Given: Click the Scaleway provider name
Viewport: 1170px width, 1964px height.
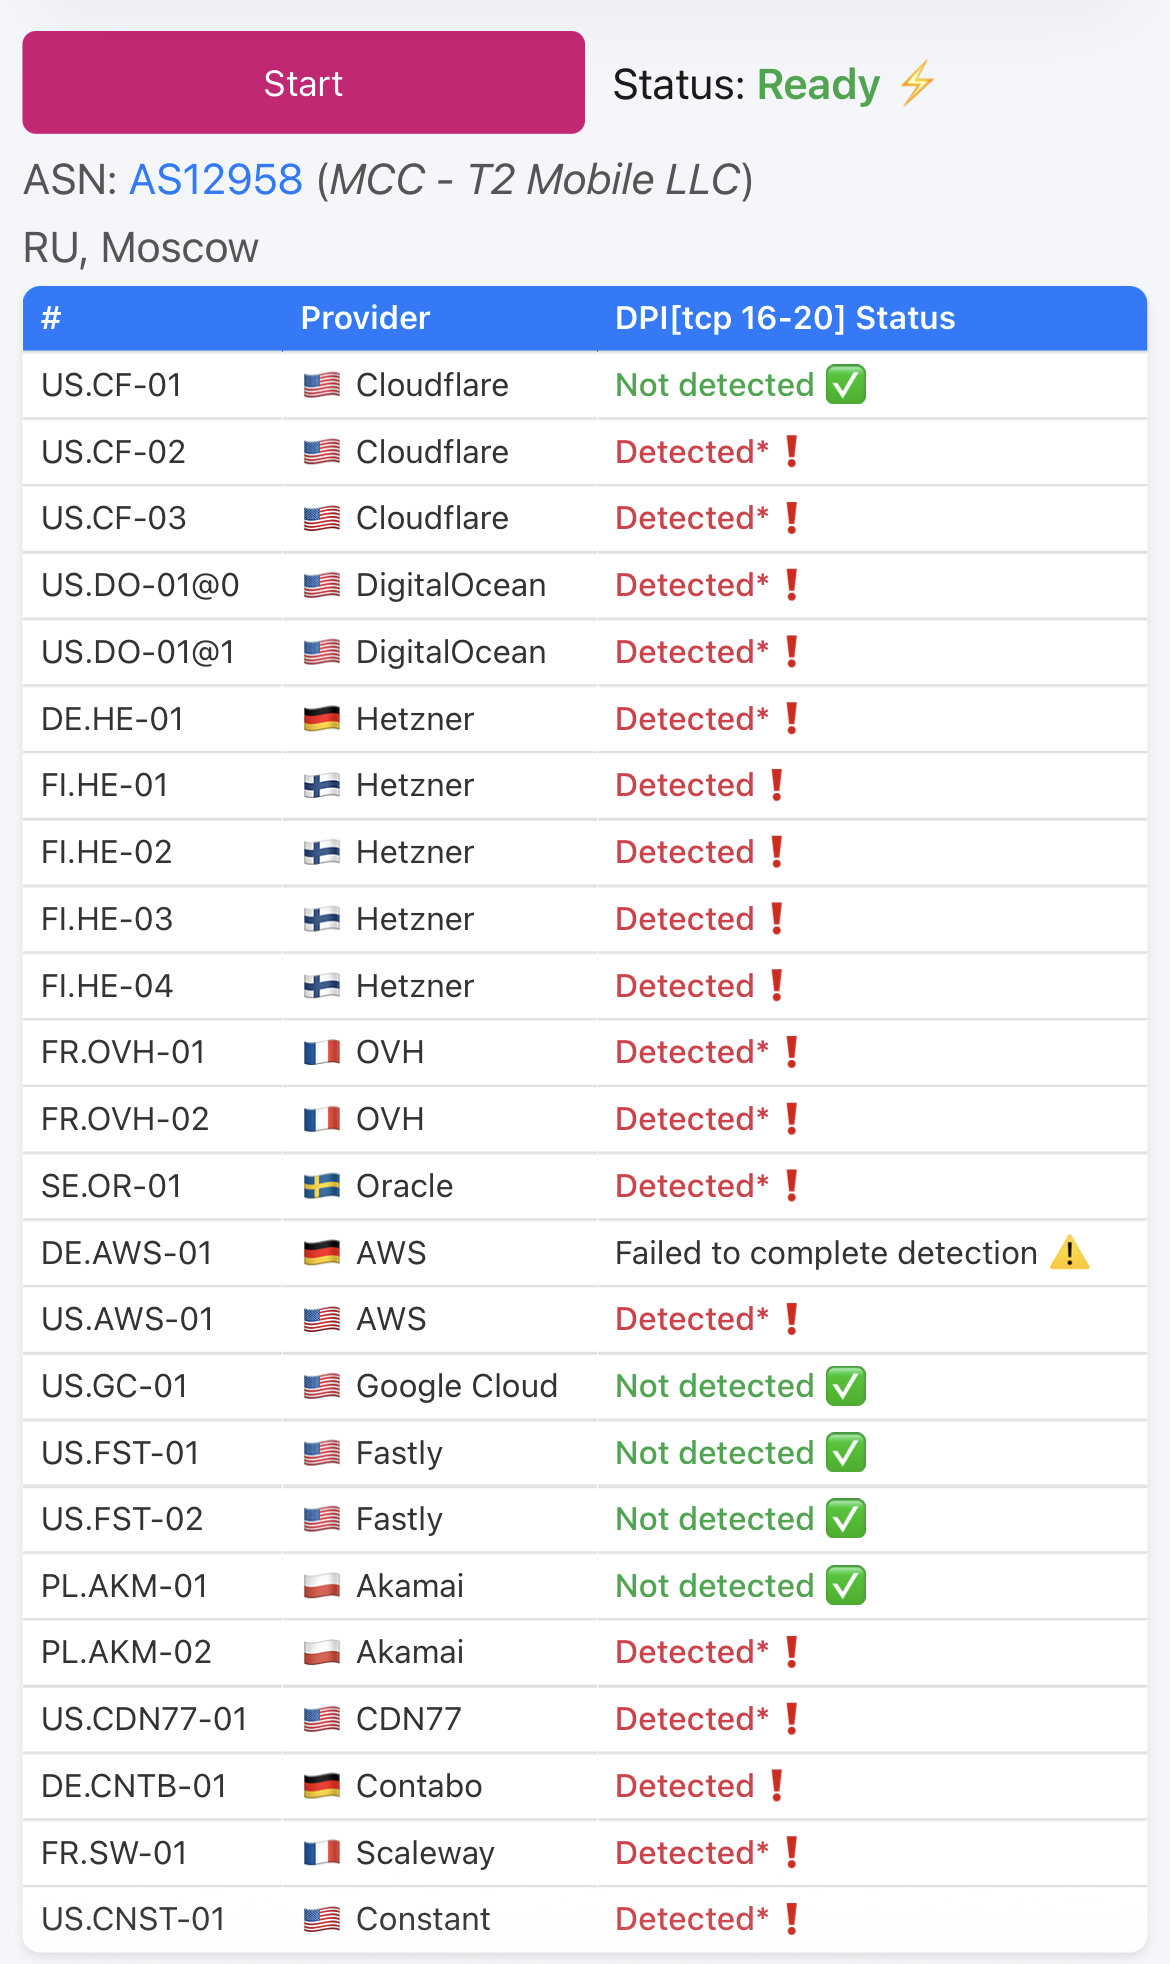Looking at the screenshot, I should (425, 1853).
